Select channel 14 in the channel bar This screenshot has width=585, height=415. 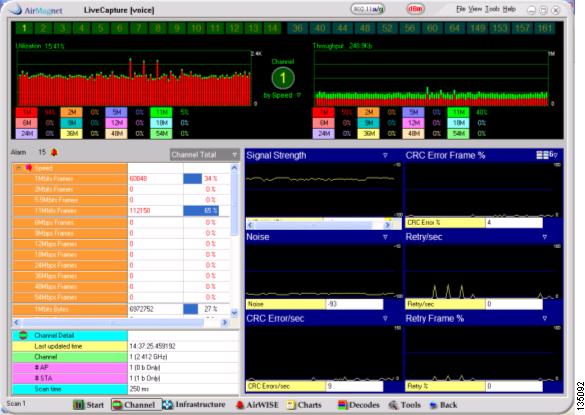[272, 28]
